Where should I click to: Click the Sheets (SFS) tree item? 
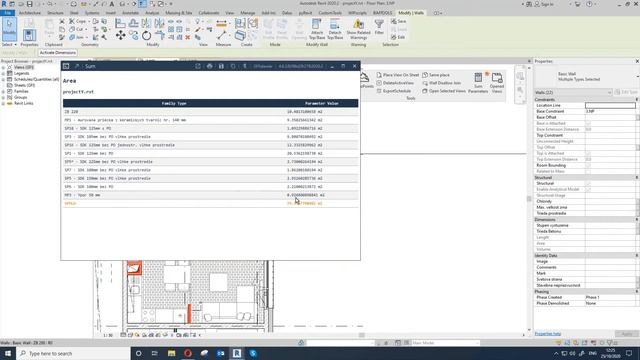click(x=24, y=85)
